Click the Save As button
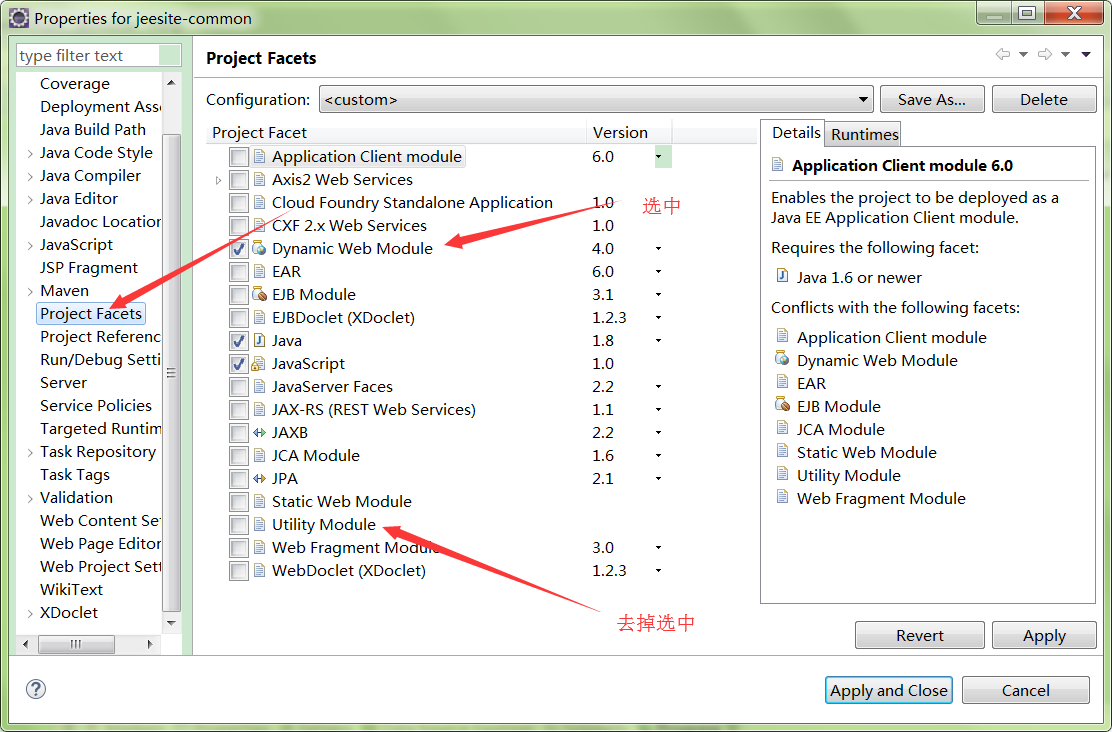1112x732 pixels. pos(931,99)
